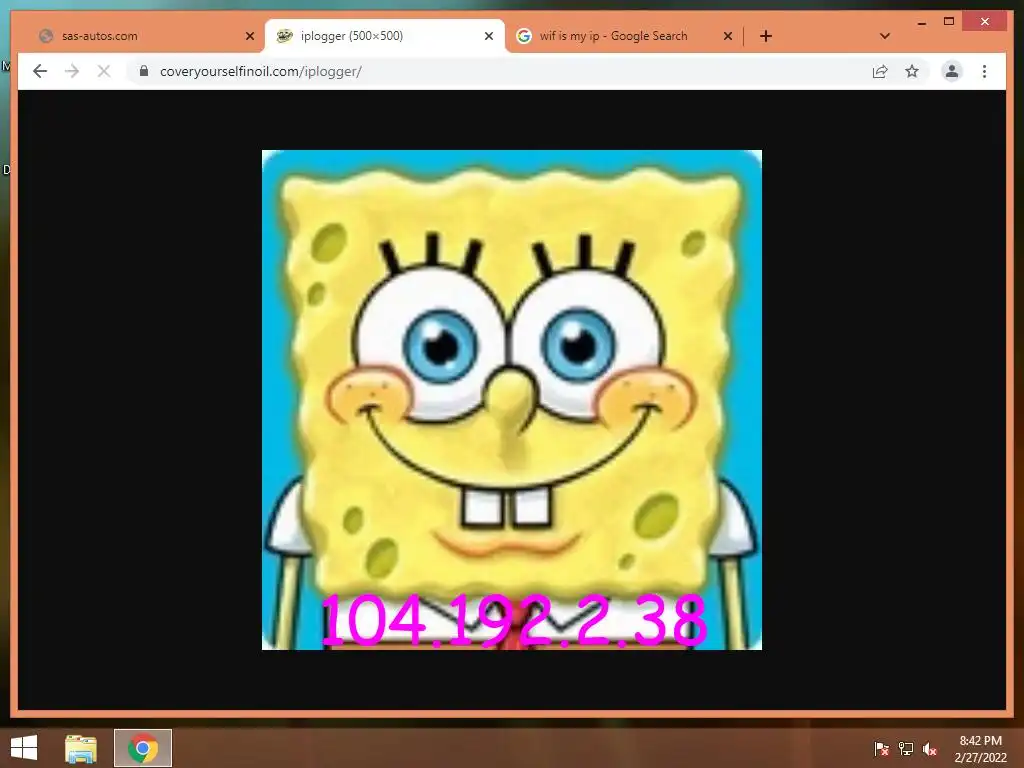This screenshot has width=1024, height=768.
Task: Close the Chrome window
Action: (x=985, y=22)
